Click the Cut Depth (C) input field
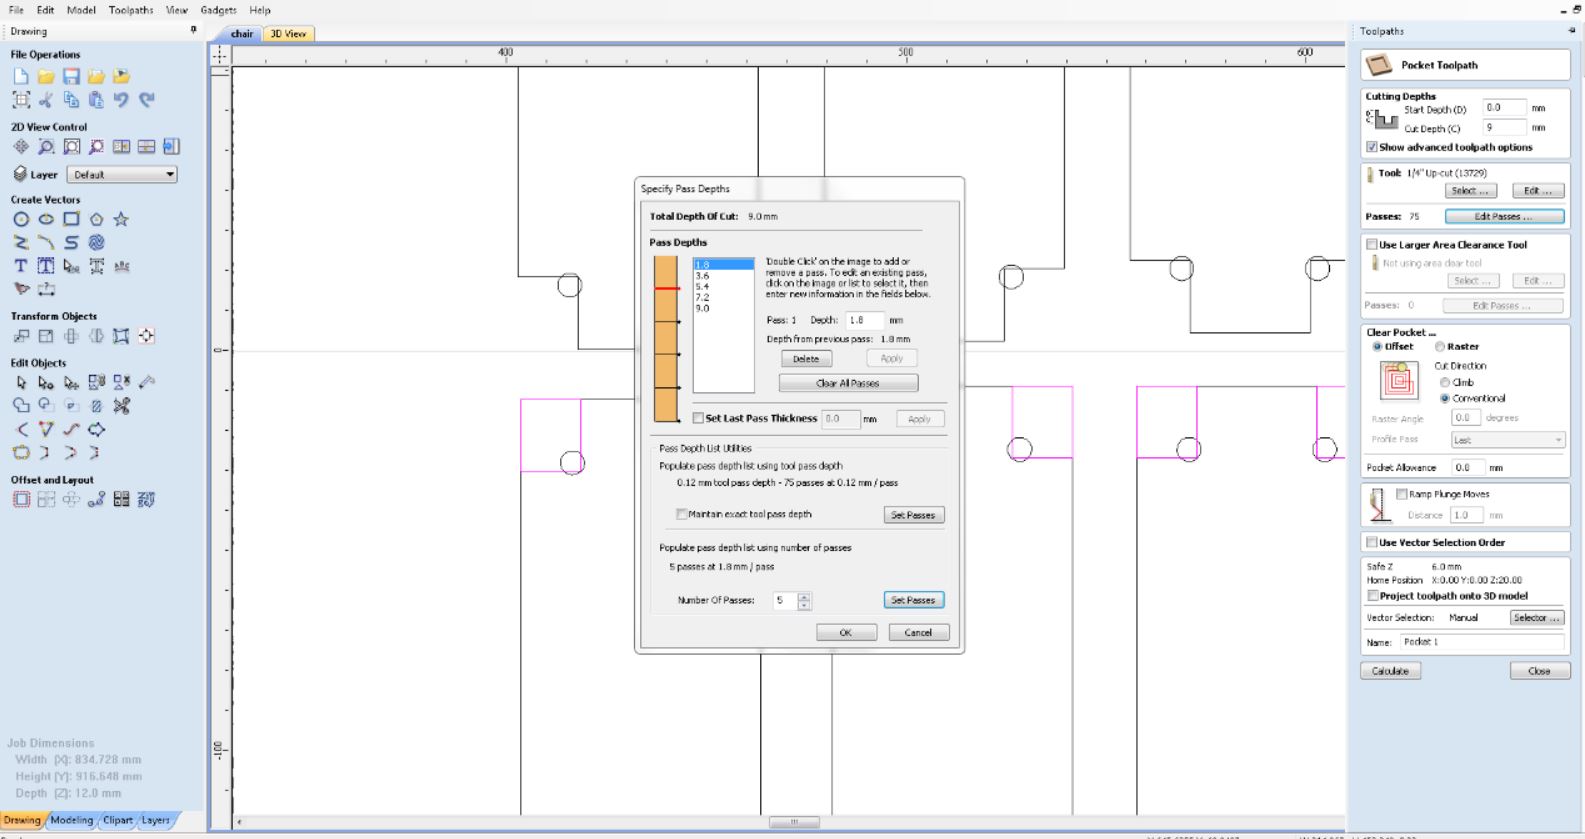The image size is (1585, 839). [x=1505, y=128]
